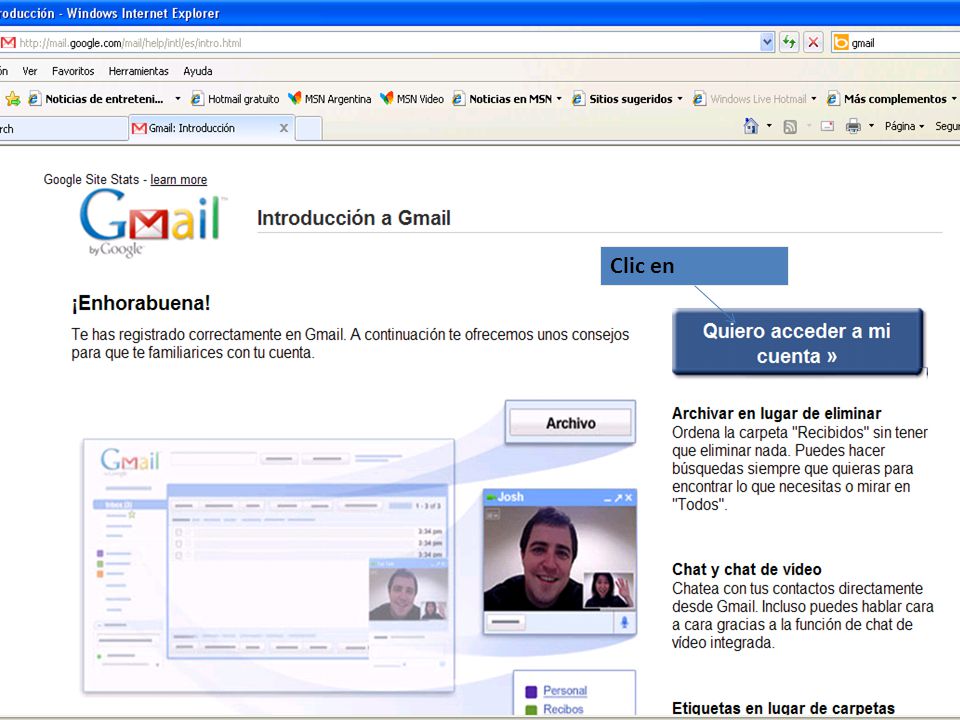The width and height of the screenshot is (960, 720).
Task: Click the Gmail favicon in address bar
Action: [x=8, y=42]
